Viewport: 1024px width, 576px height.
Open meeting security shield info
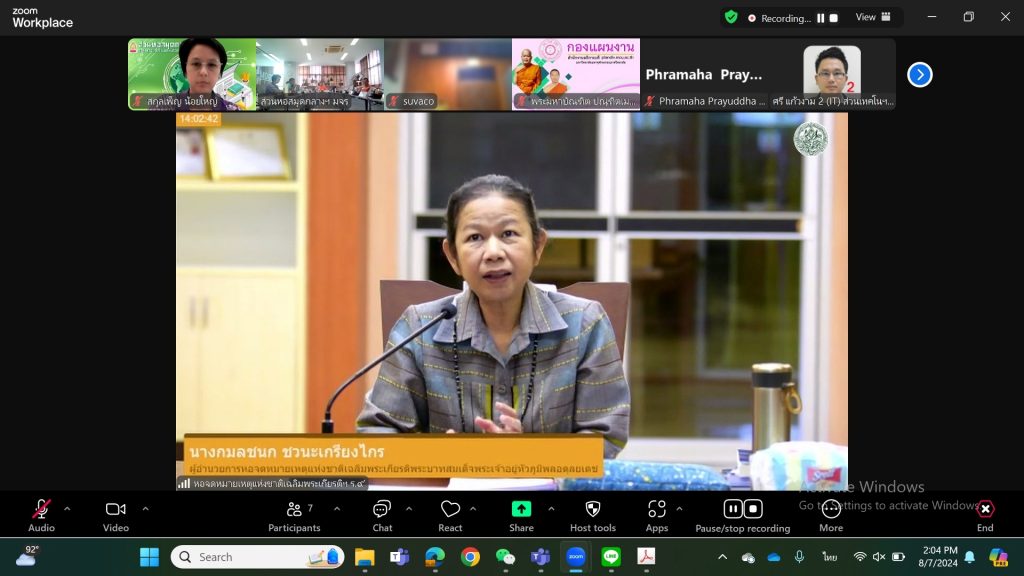[x=731, y=18]
